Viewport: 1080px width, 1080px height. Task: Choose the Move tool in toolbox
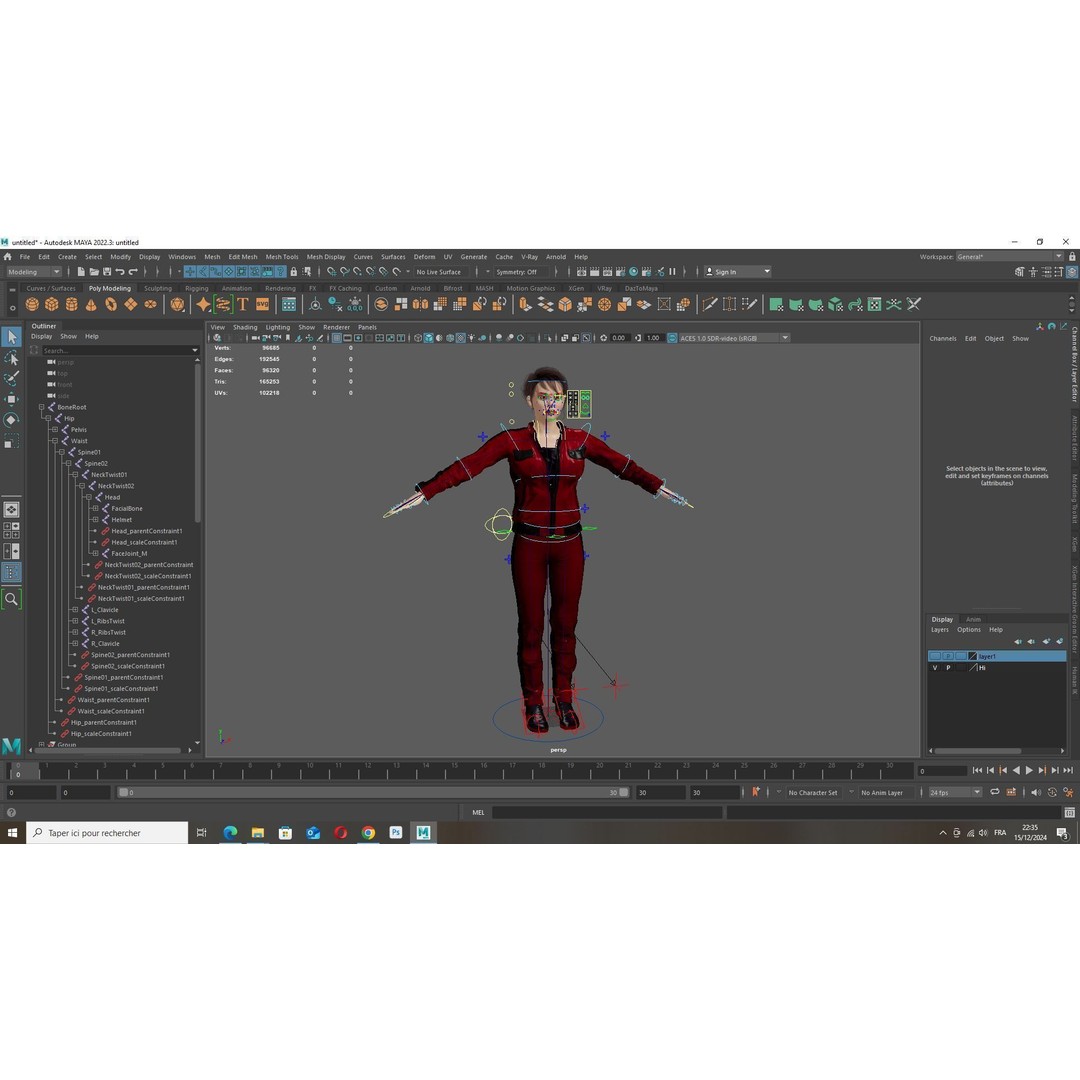tap(12, 399)
